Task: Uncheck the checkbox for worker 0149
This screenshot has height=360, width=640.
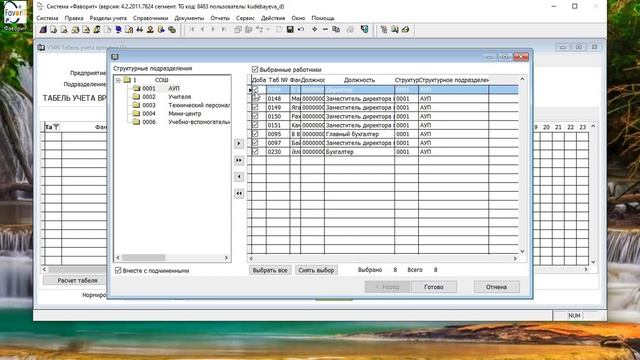Action: click(256, 107)
